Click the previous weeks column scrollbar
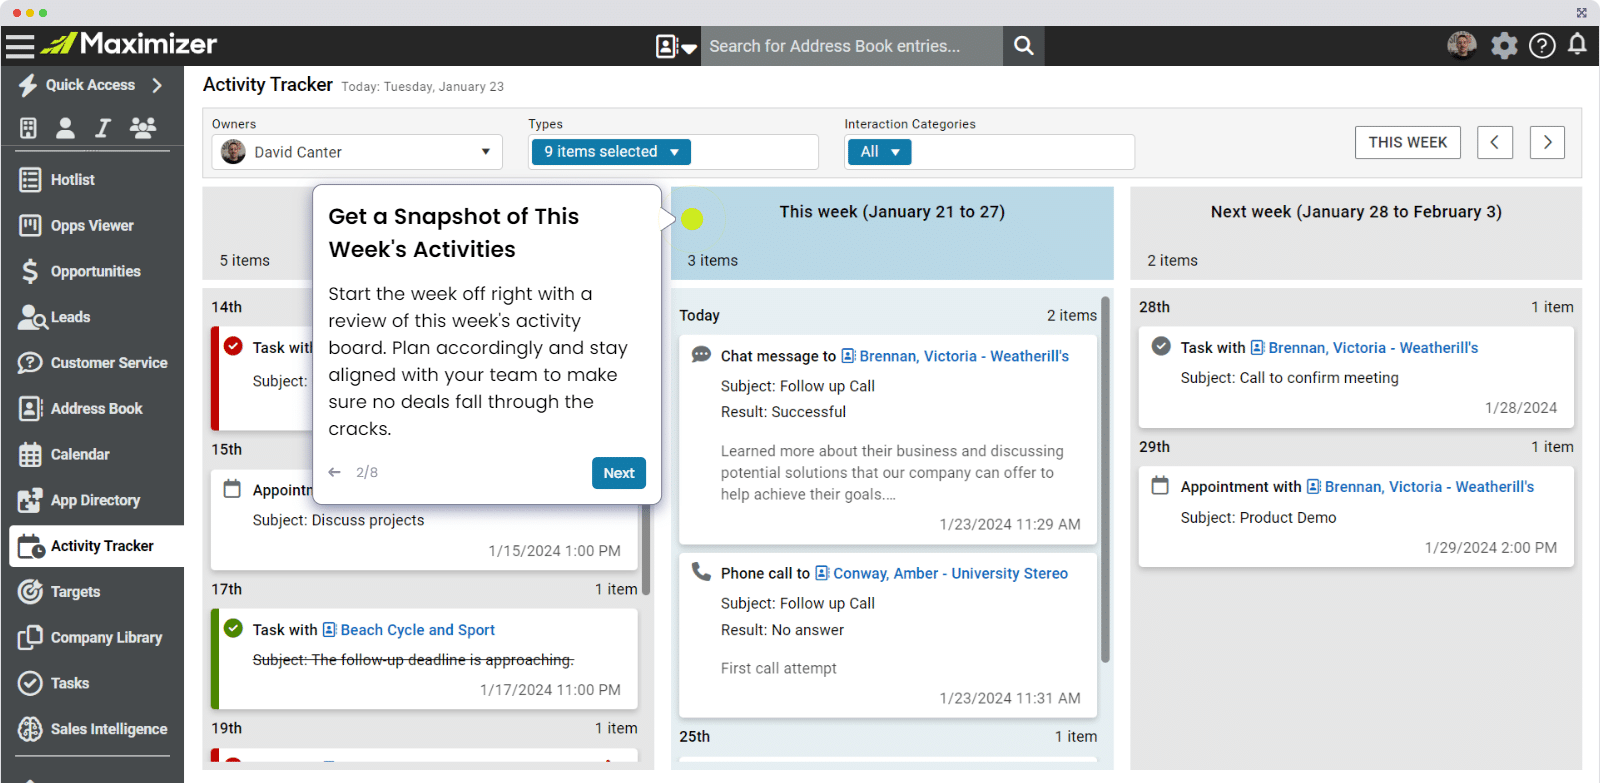 click(x=646, y=548)
